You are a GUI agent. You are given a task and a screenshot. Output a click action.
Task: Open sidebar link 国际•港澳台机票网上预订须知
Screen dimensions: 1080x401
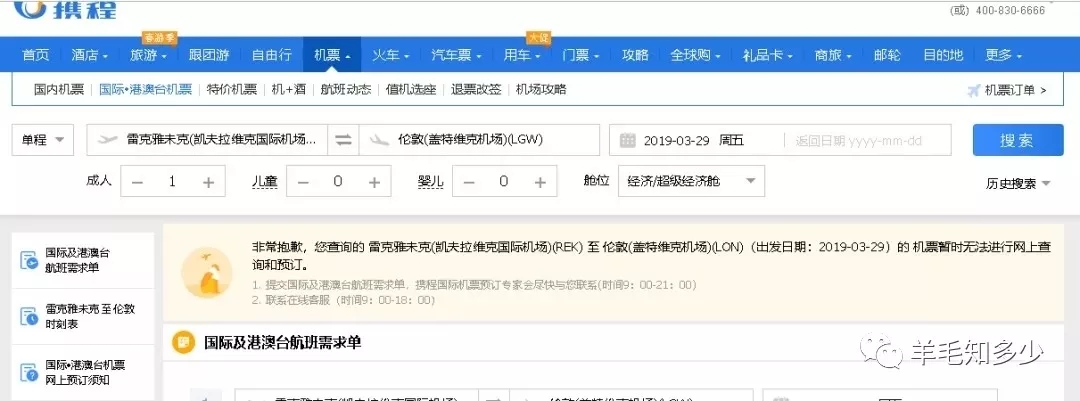click(x=83, y=372)
